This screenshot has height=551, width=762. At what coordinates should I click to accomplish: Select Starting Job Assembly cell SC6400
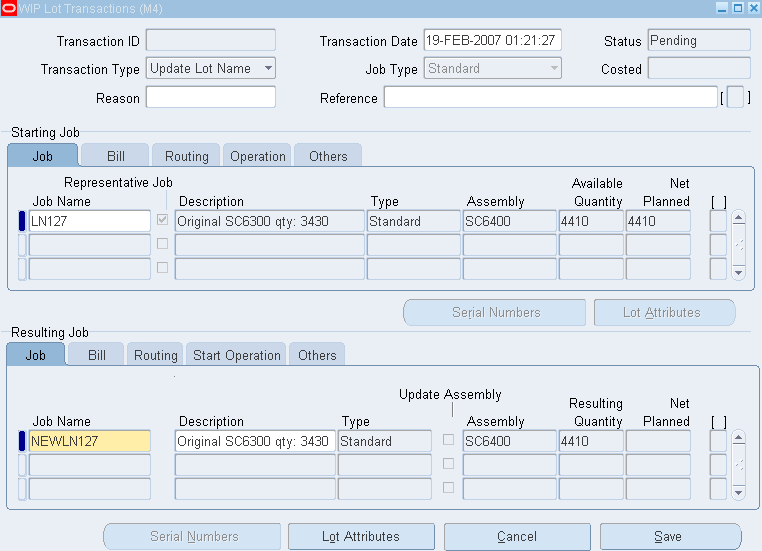click(510, 221)
